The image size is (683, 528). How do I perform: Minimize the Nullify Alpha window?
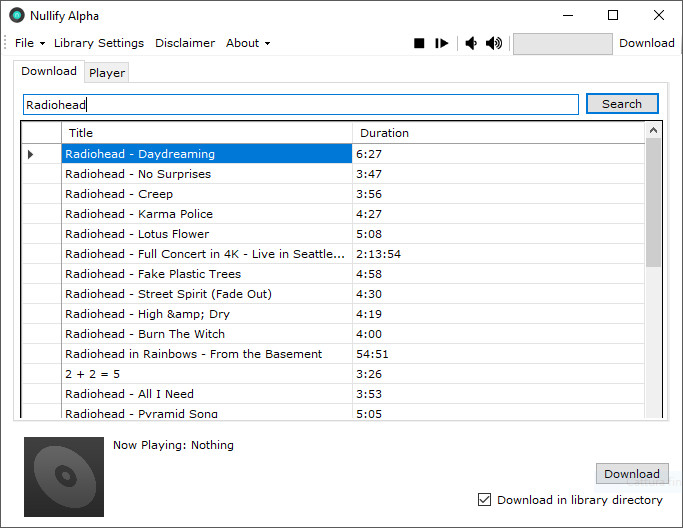click(x=568, y=16)
